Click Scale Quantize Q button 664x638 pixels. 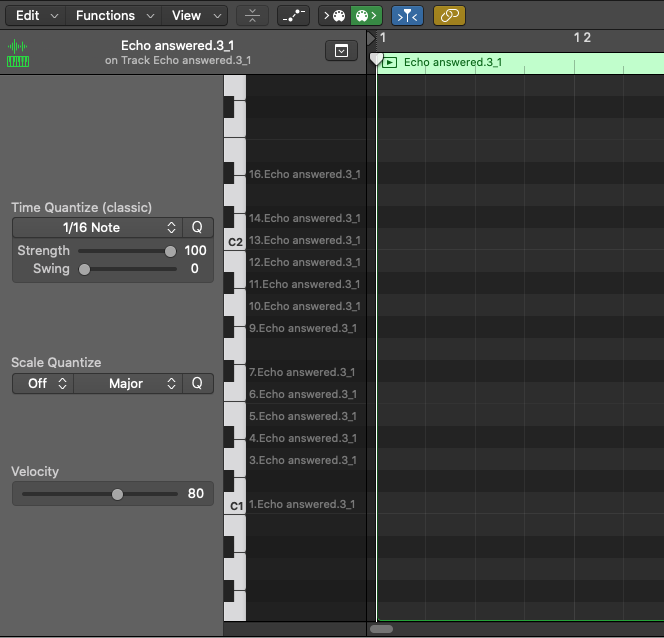click(197, 384)
